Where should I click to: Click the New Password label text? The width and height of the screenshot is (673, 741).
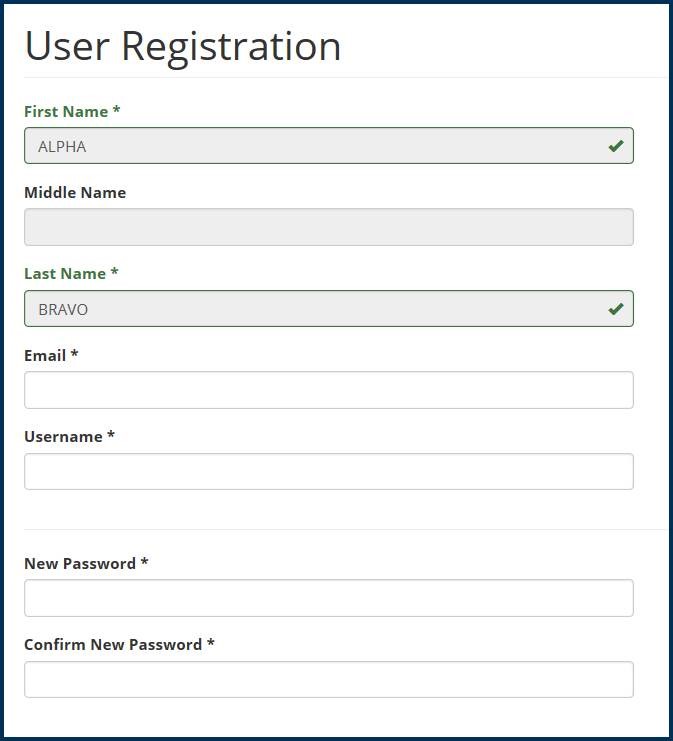coord(80,563)
